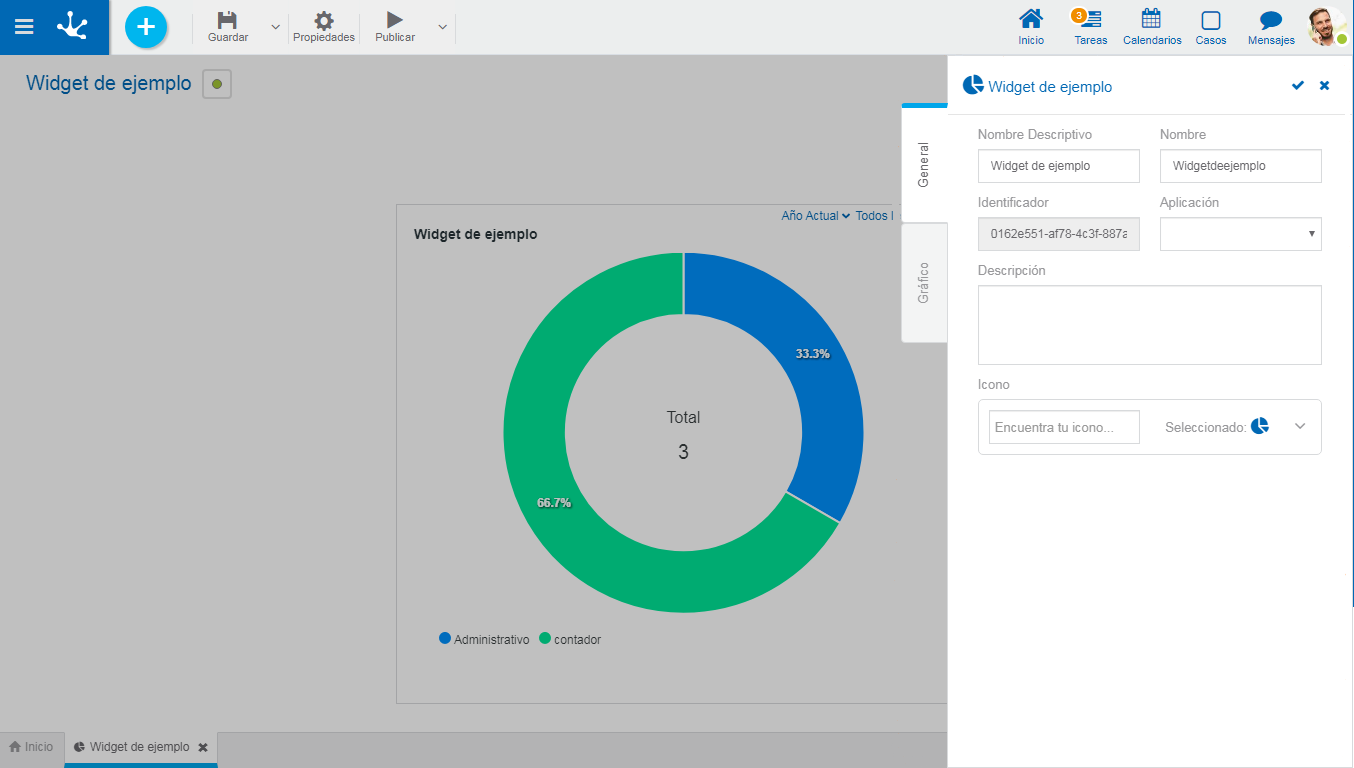Image resolution: width=1354 pixels, height=768 pixels.
Task: Confirm panel with checkmark icon
Action: point(1298,86)
